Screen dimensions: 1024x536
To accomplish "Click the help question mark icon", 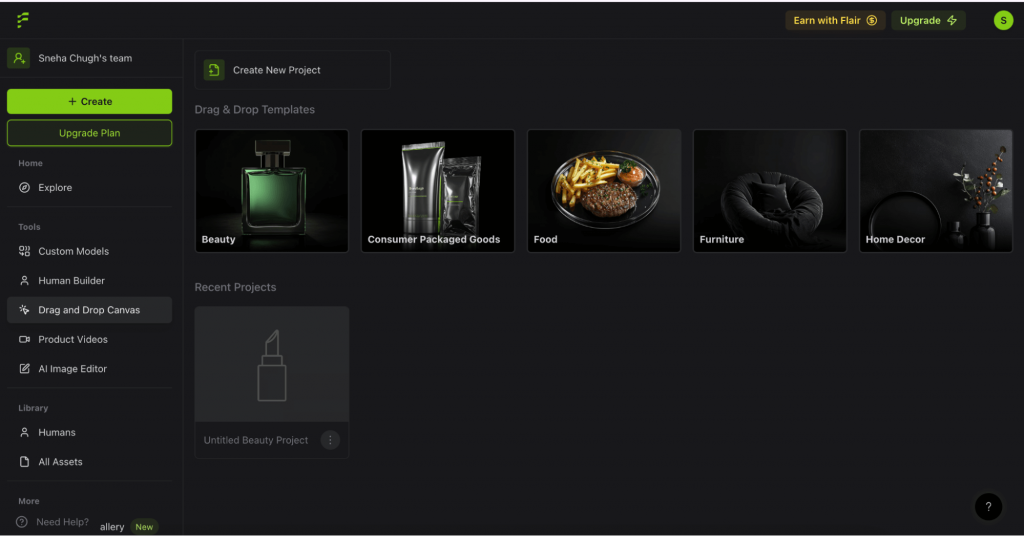I will coord(988,506).
